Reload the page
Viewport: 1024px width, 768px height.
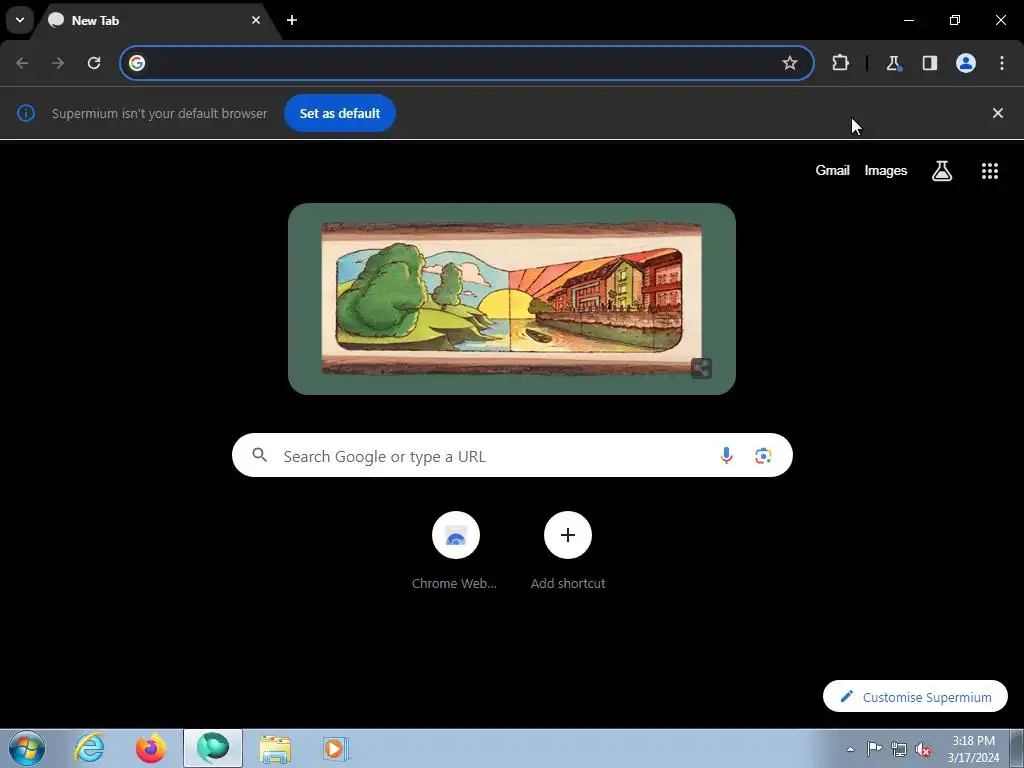point(94,63)
